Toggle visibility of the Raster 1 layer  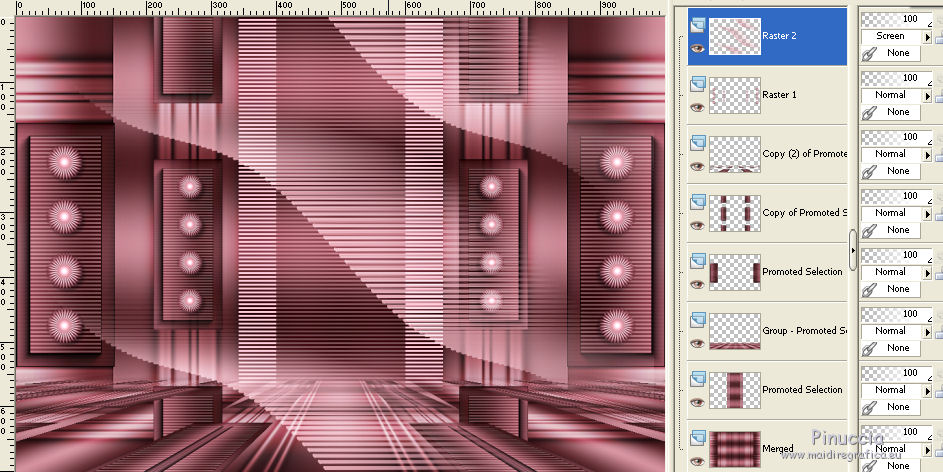click(698, 107)
